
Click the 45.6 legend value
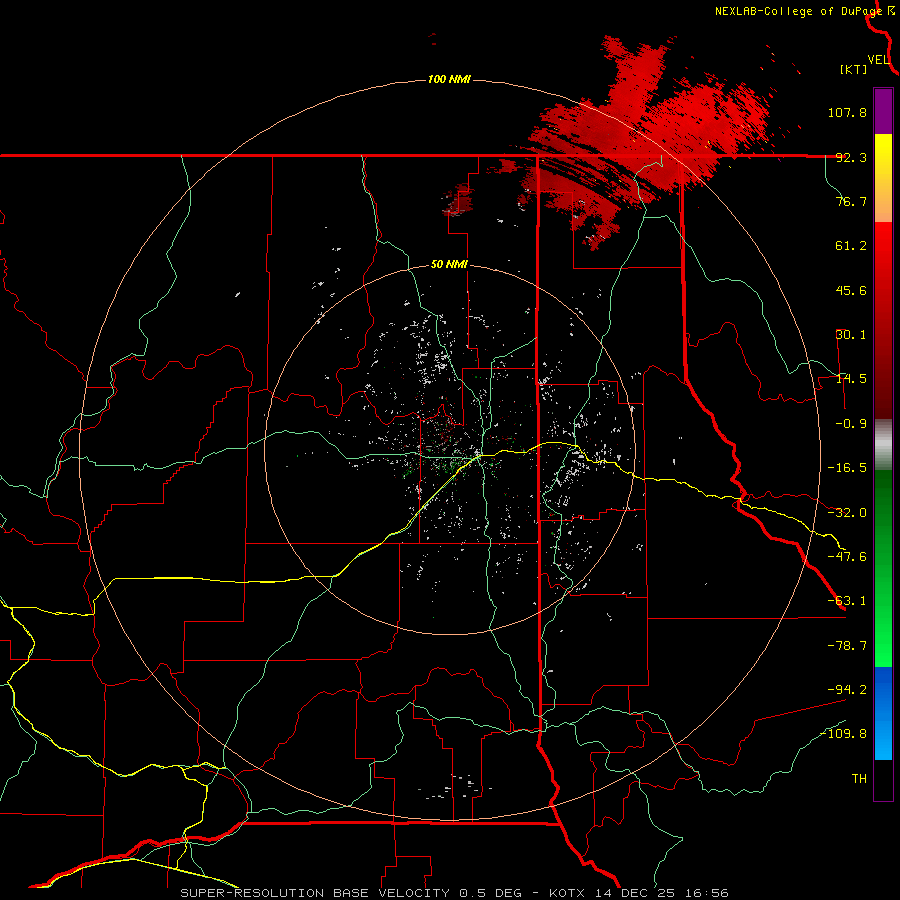pos(851,290)
